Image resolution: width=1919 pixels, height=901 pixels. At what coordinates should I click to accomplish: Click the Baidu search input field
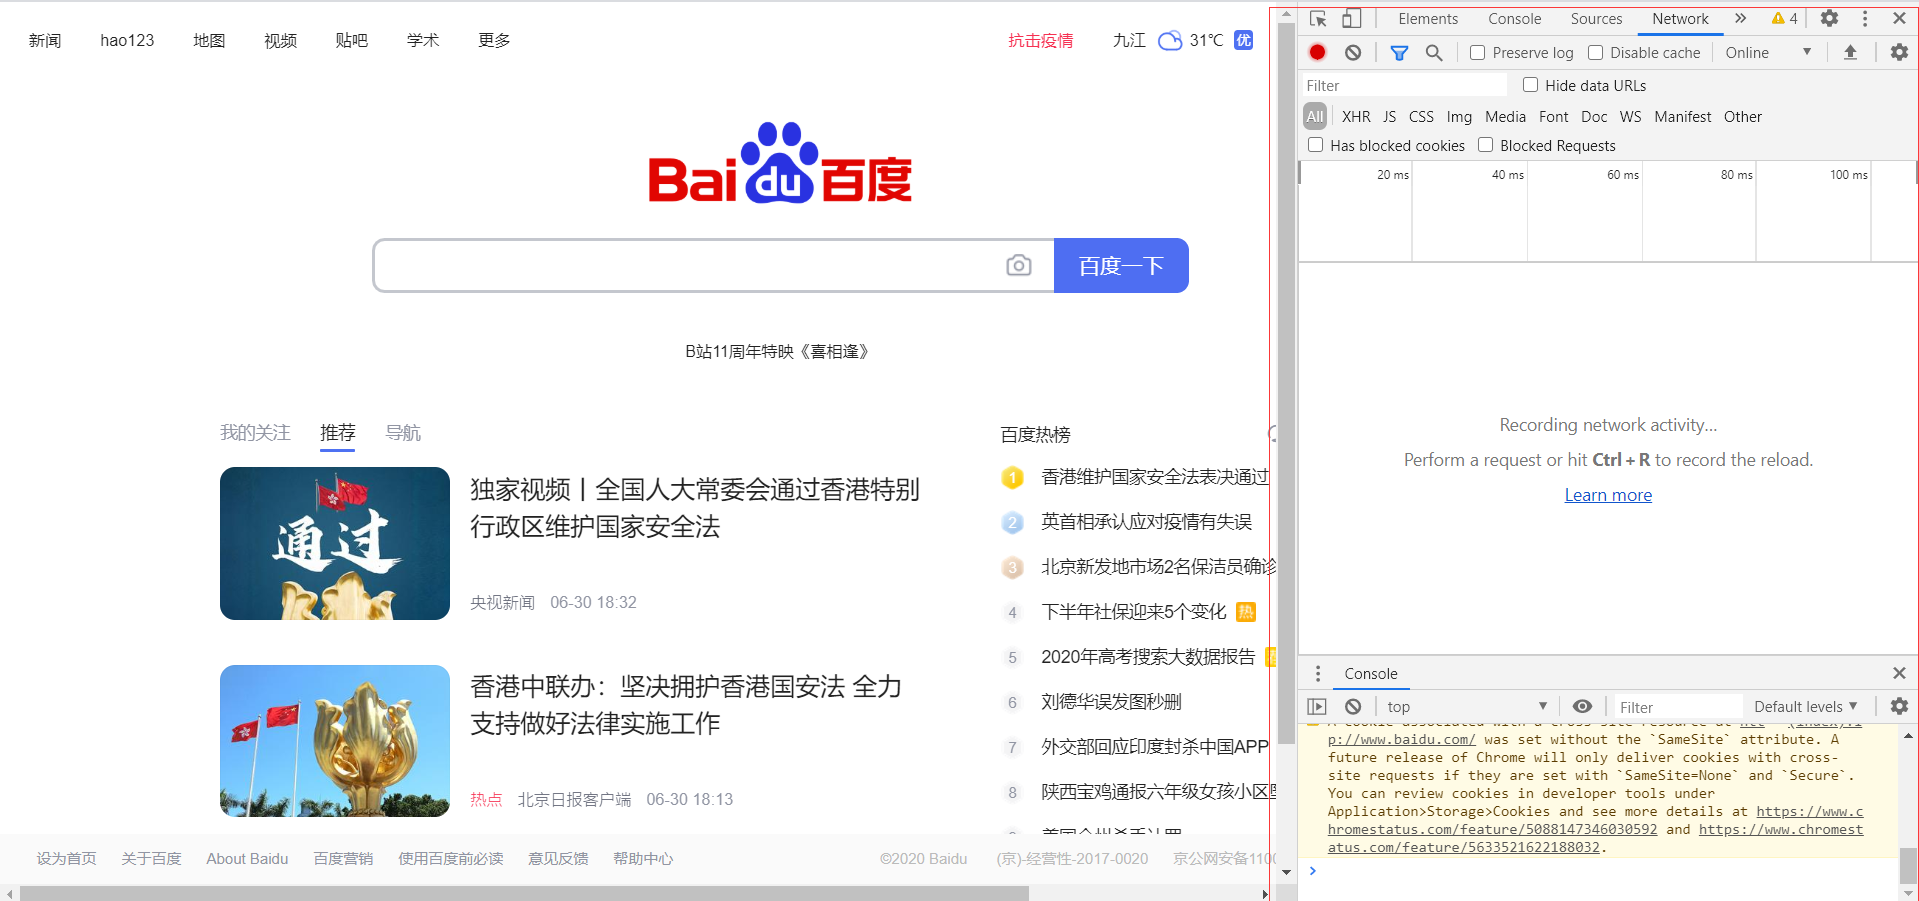[690, 266]
